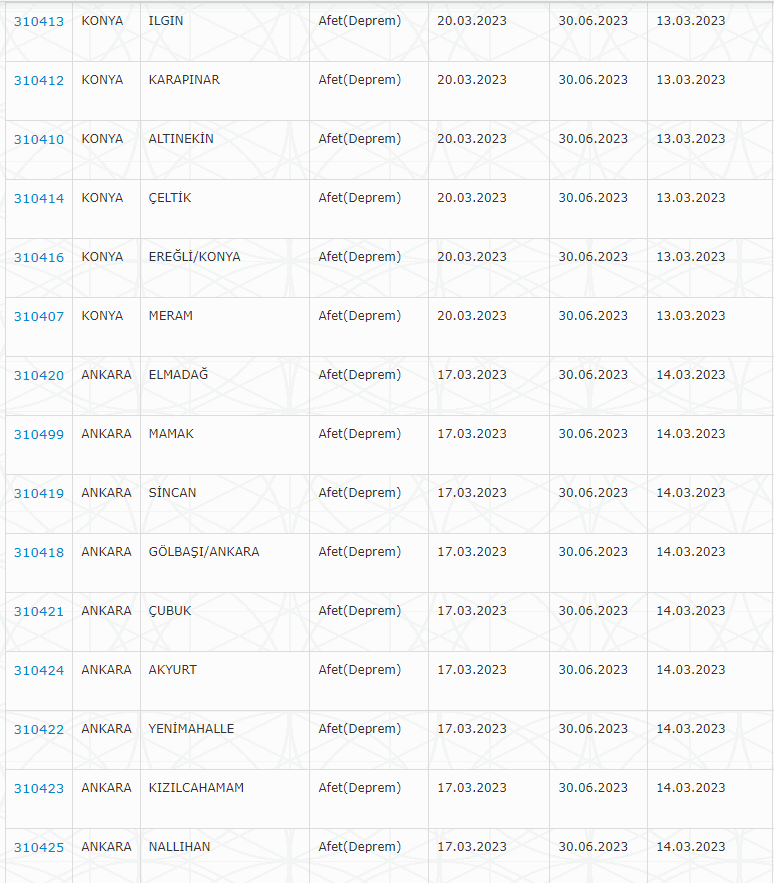Viewport: 774px width, 883px height.
Task: Open entry 310410 for ALTINEKİN
Action: [38, 139]
